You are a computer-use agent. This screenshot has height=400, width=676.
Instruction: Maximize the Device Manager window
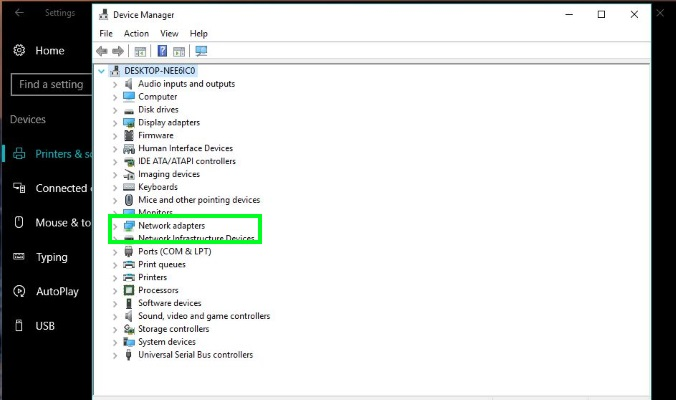coord(601,14)
